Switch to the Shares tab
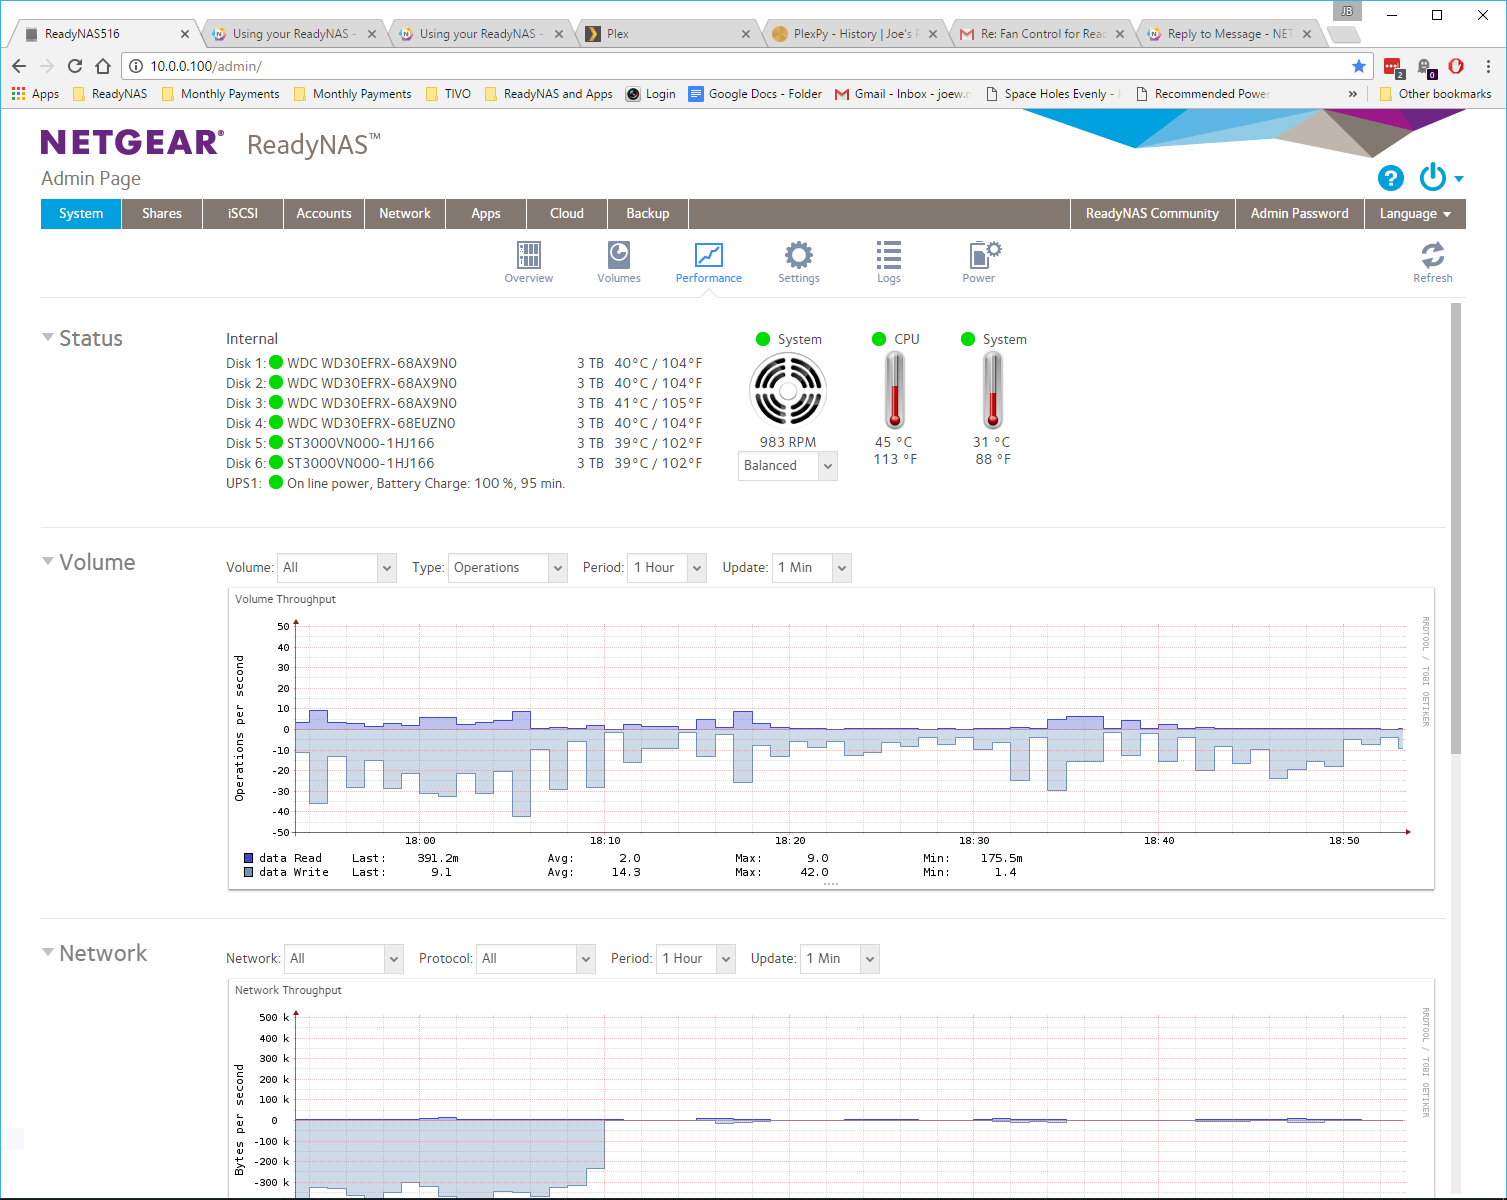1507x1200 pixels. 162,214
